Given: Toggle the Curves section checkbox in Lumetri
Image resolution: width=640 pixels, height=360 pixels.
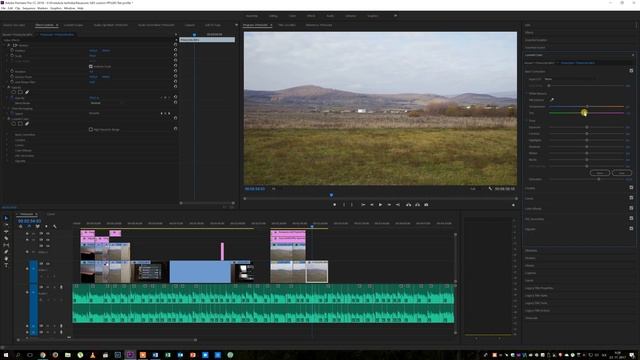Looking at the screenshot, I should point(631,198).
